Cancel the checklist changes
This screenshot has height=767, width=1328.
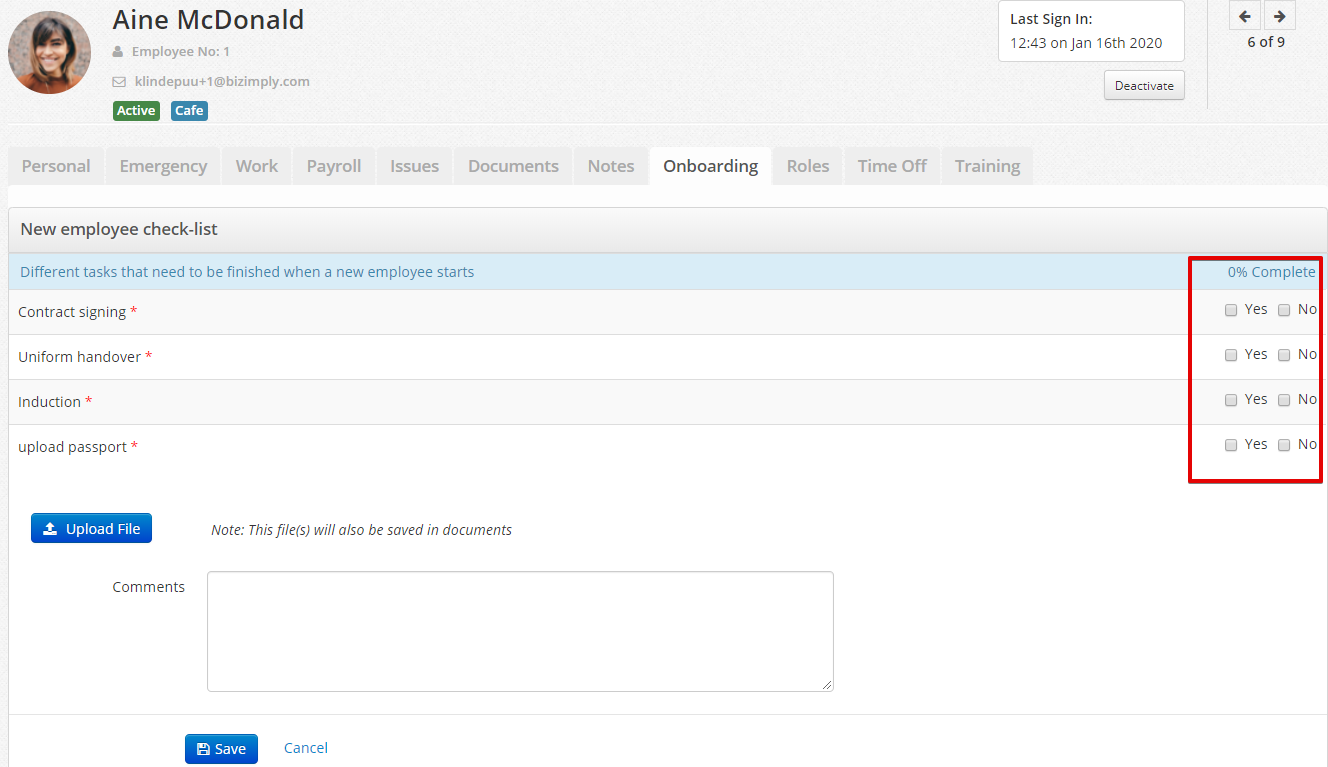(x=306, y=748)
